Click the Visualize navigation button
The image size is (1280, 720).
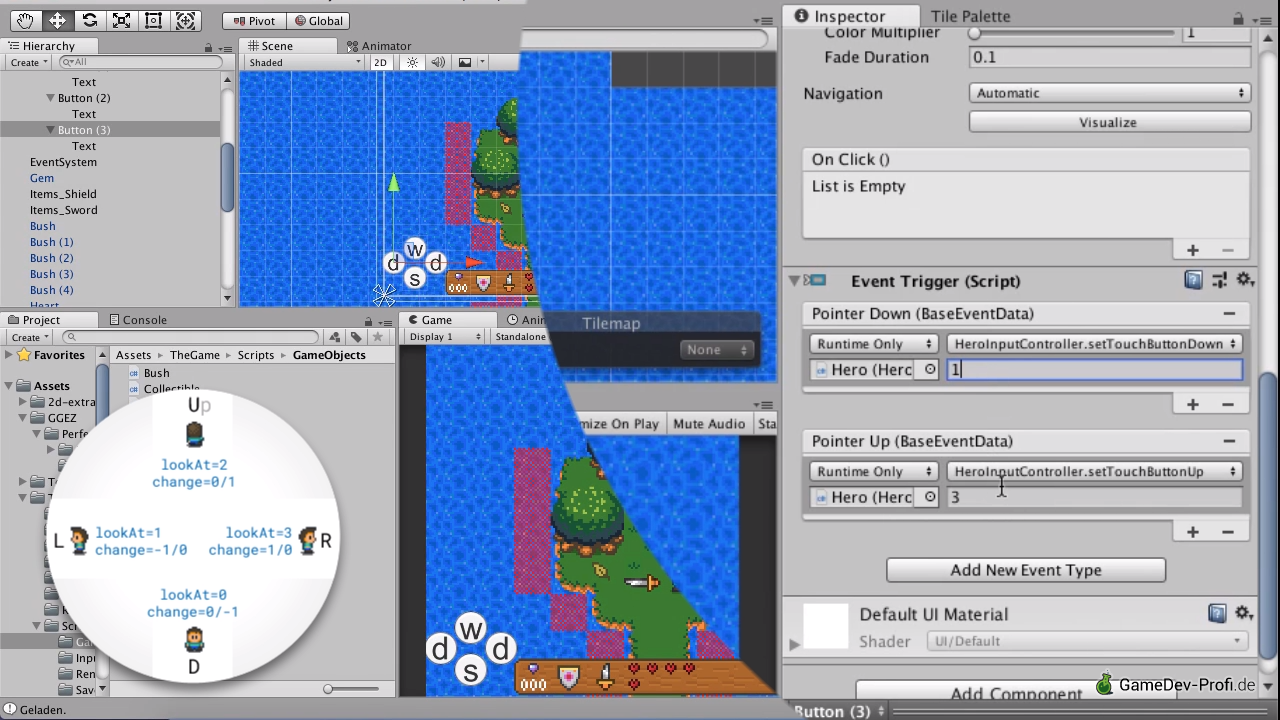click(1109, 122)
